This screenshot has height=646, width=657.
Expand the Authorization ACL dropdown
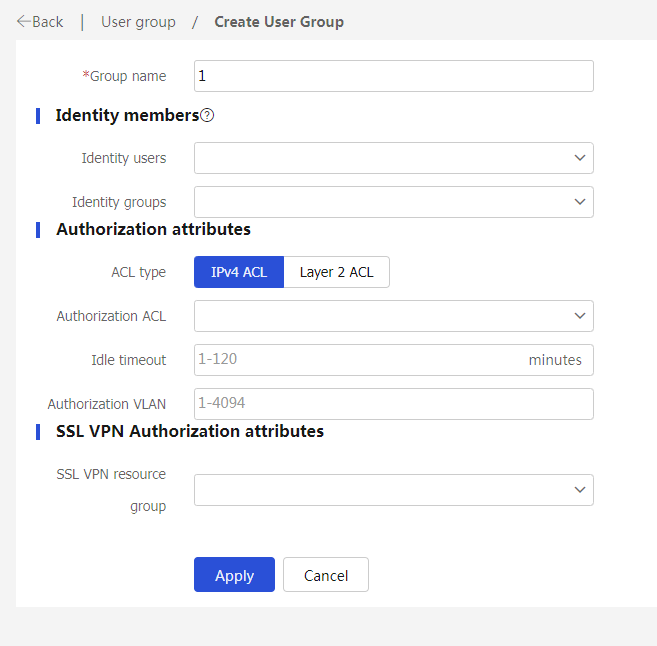(x=393, y=316)
